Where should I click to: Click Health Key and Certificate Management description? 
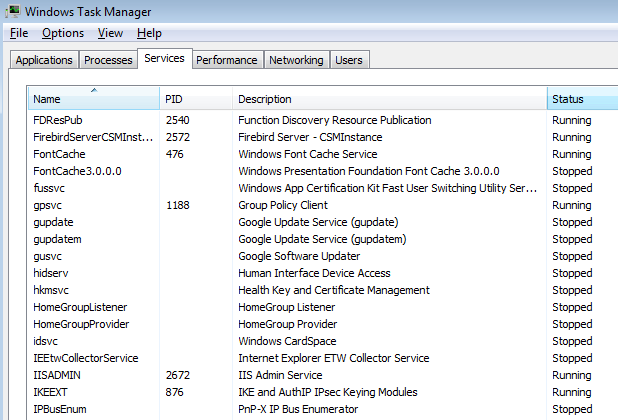(x=334, y=290)
